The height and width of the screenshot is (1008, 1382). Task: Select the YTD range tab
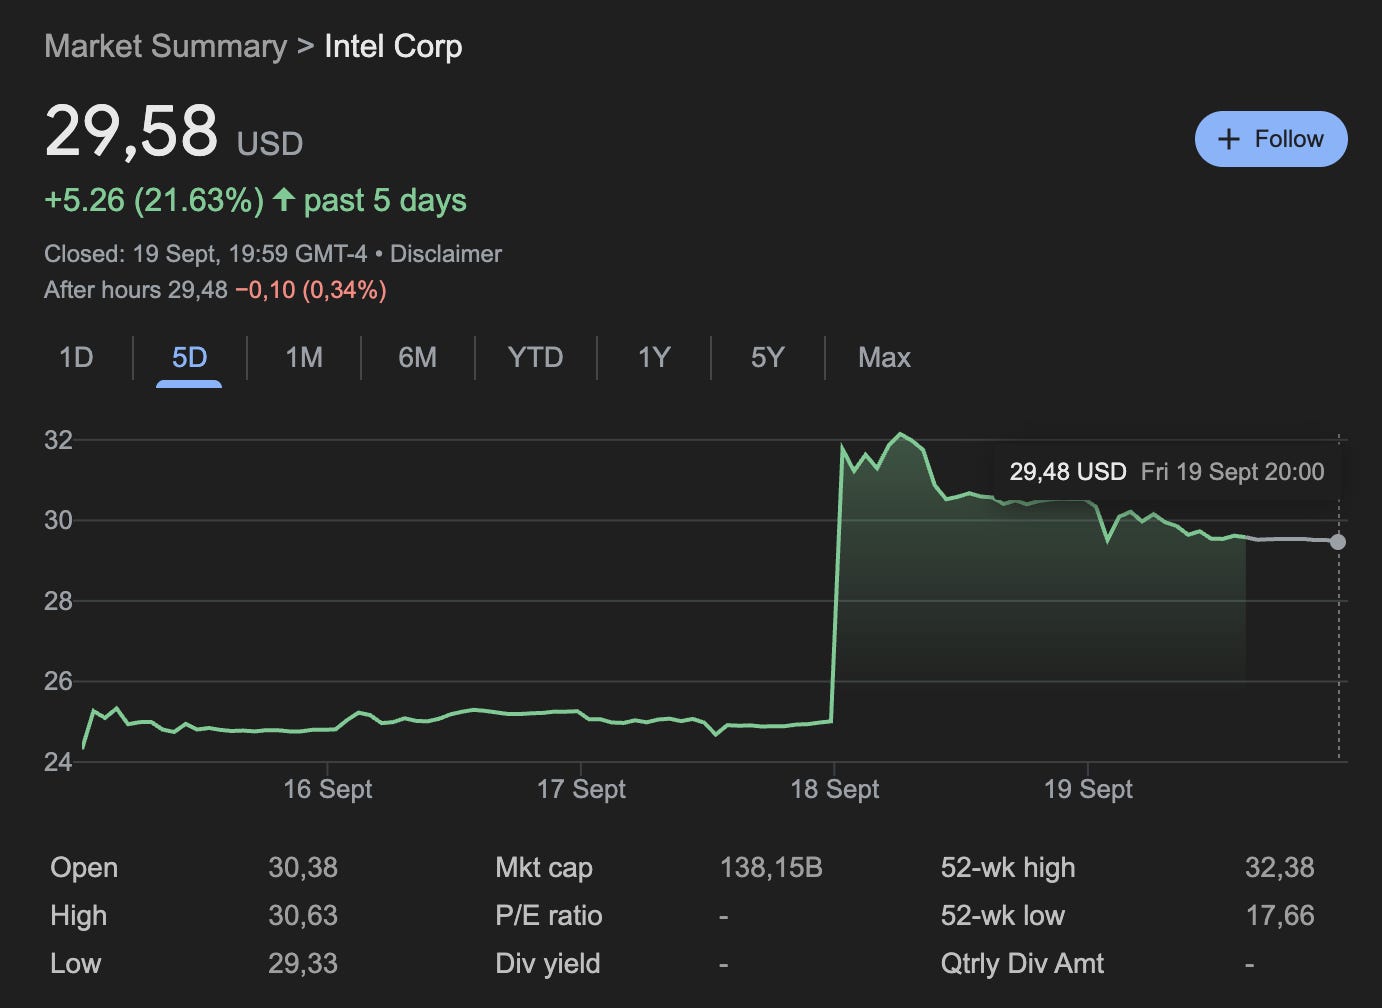535,357
